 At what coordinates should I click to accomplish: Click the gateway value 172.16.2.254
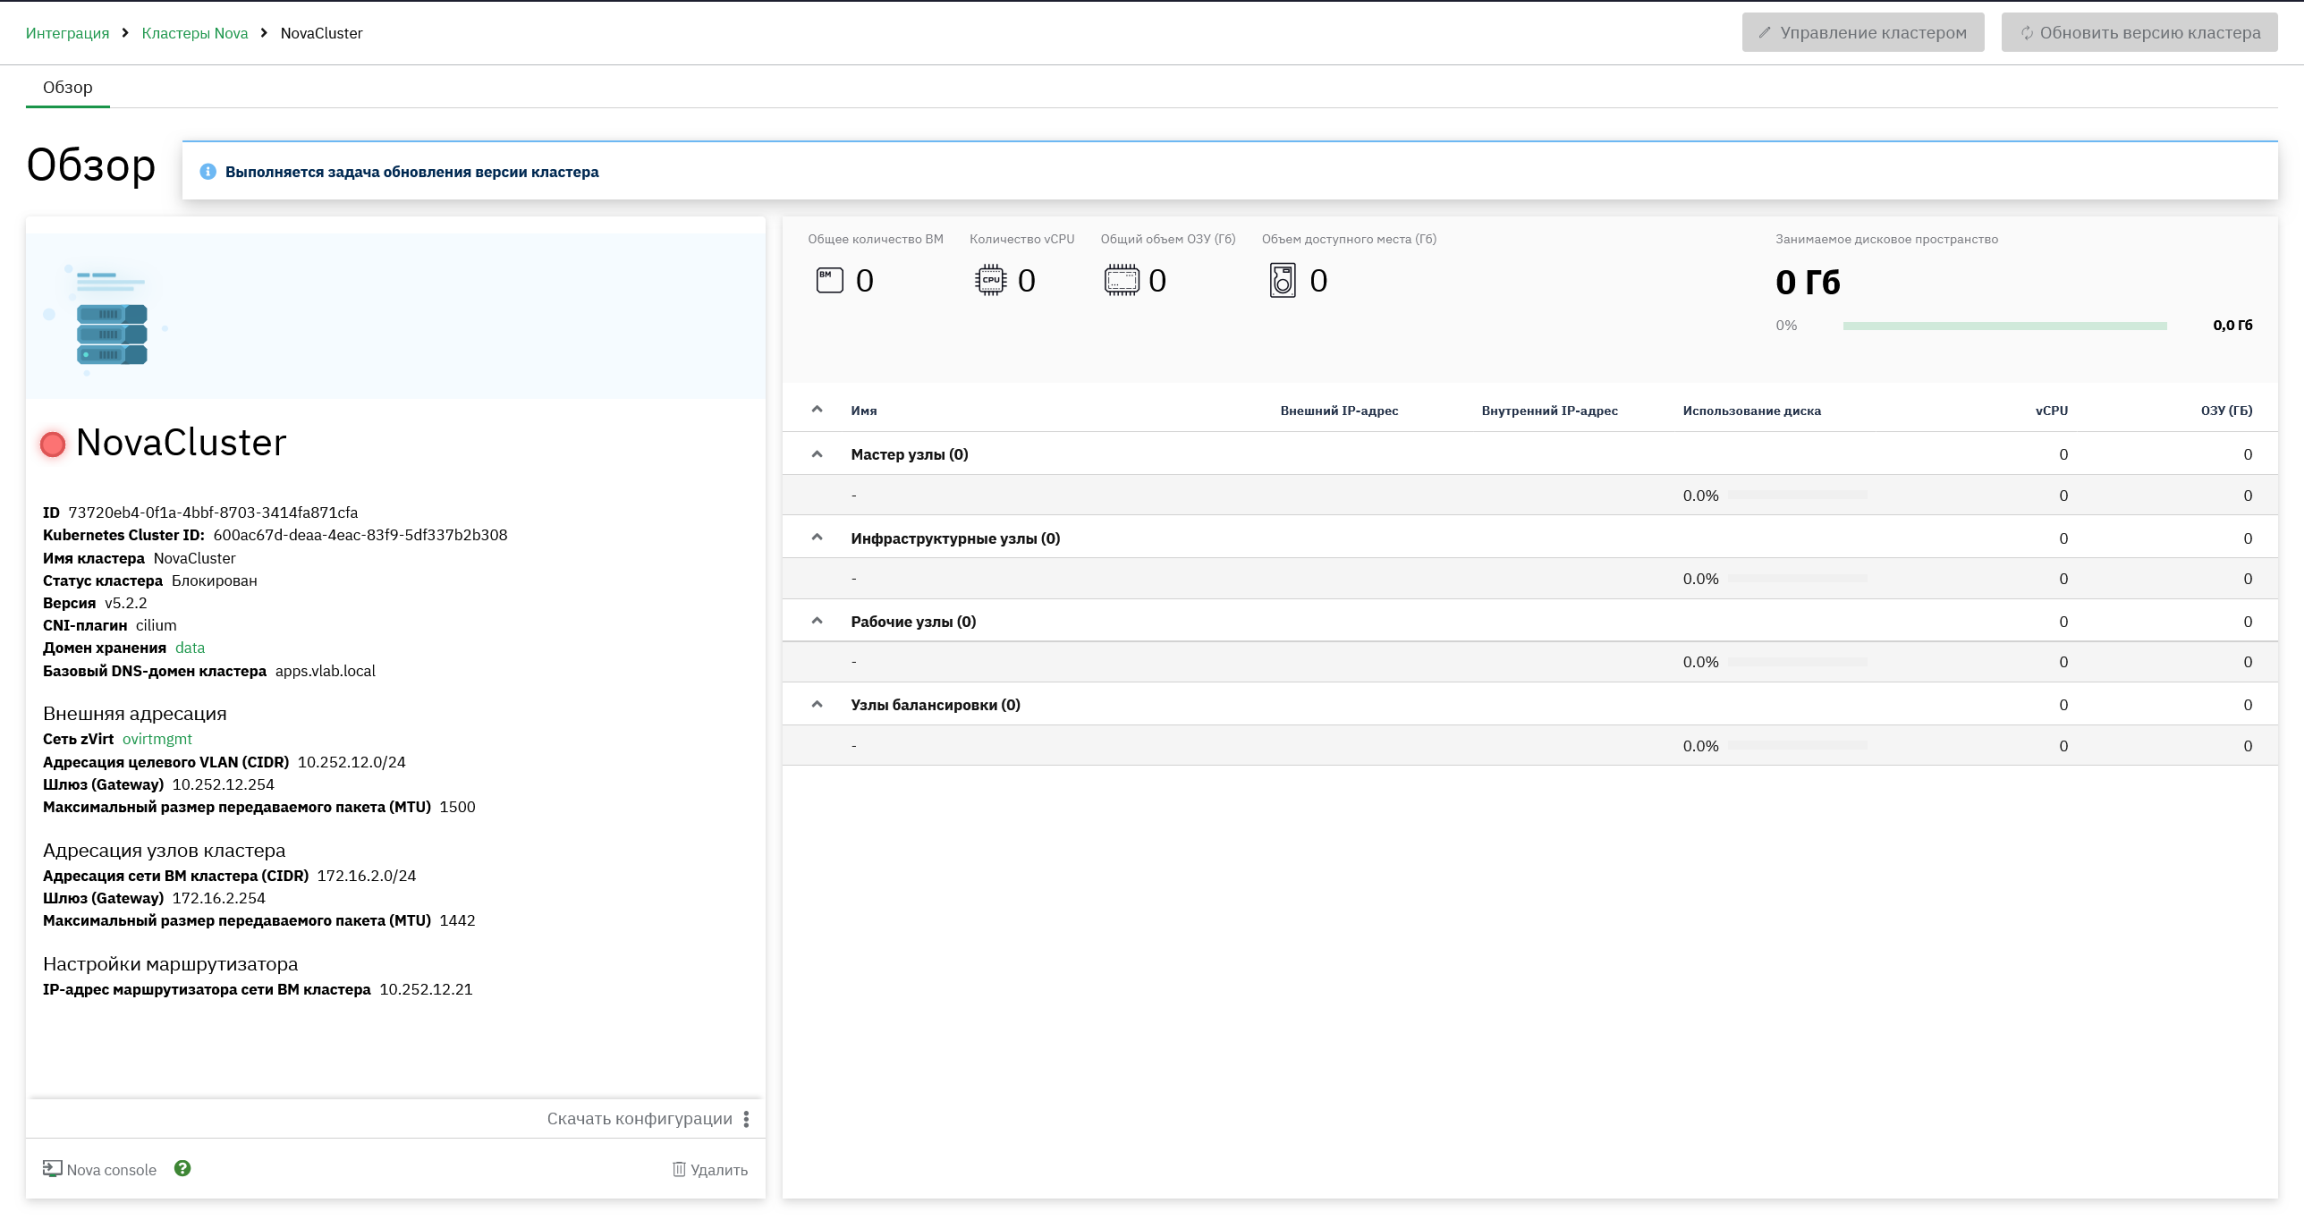click(219, 898)
